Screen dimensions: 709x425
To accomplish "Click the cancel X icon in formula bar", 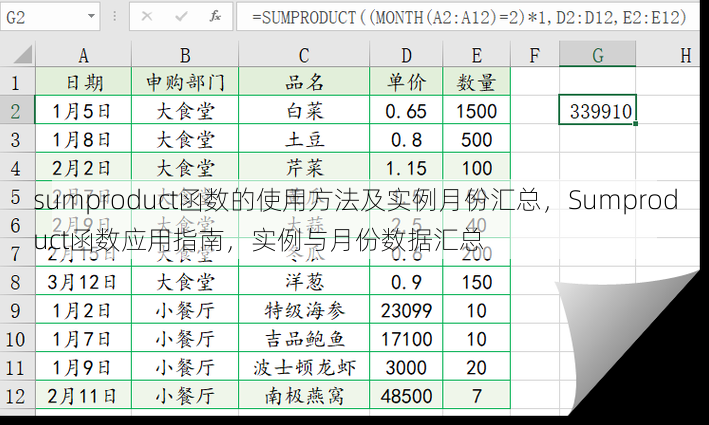I will point(147,17).
